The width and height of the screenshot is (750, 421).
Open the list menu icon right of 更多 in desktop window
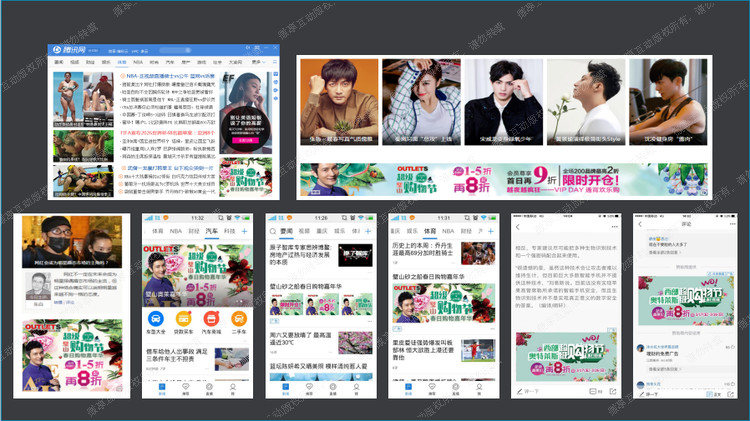pyautogui.click(x=275, y=62)
